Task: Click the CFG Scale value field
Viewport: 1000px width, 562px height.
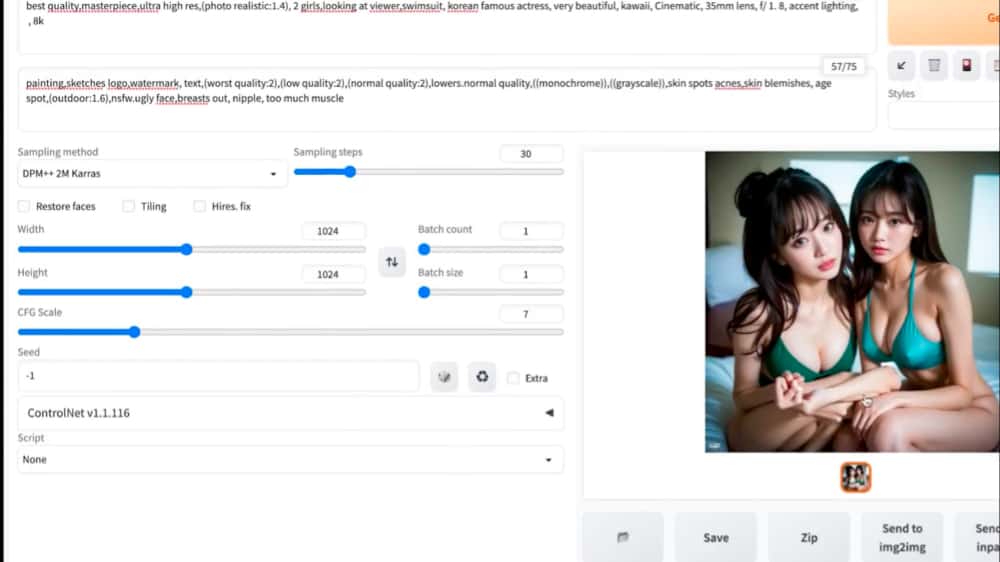Action: (x=532, y=314)
